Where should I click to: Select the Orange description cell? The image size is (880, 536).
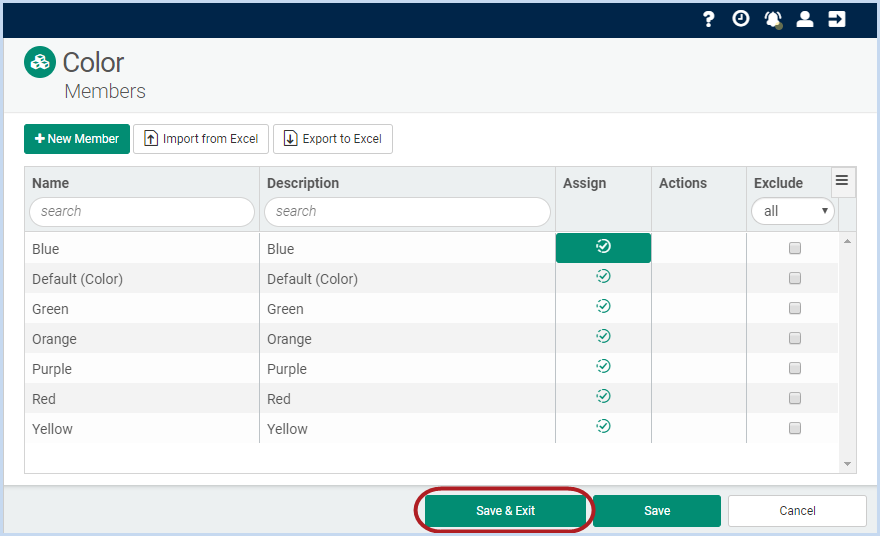407,338
